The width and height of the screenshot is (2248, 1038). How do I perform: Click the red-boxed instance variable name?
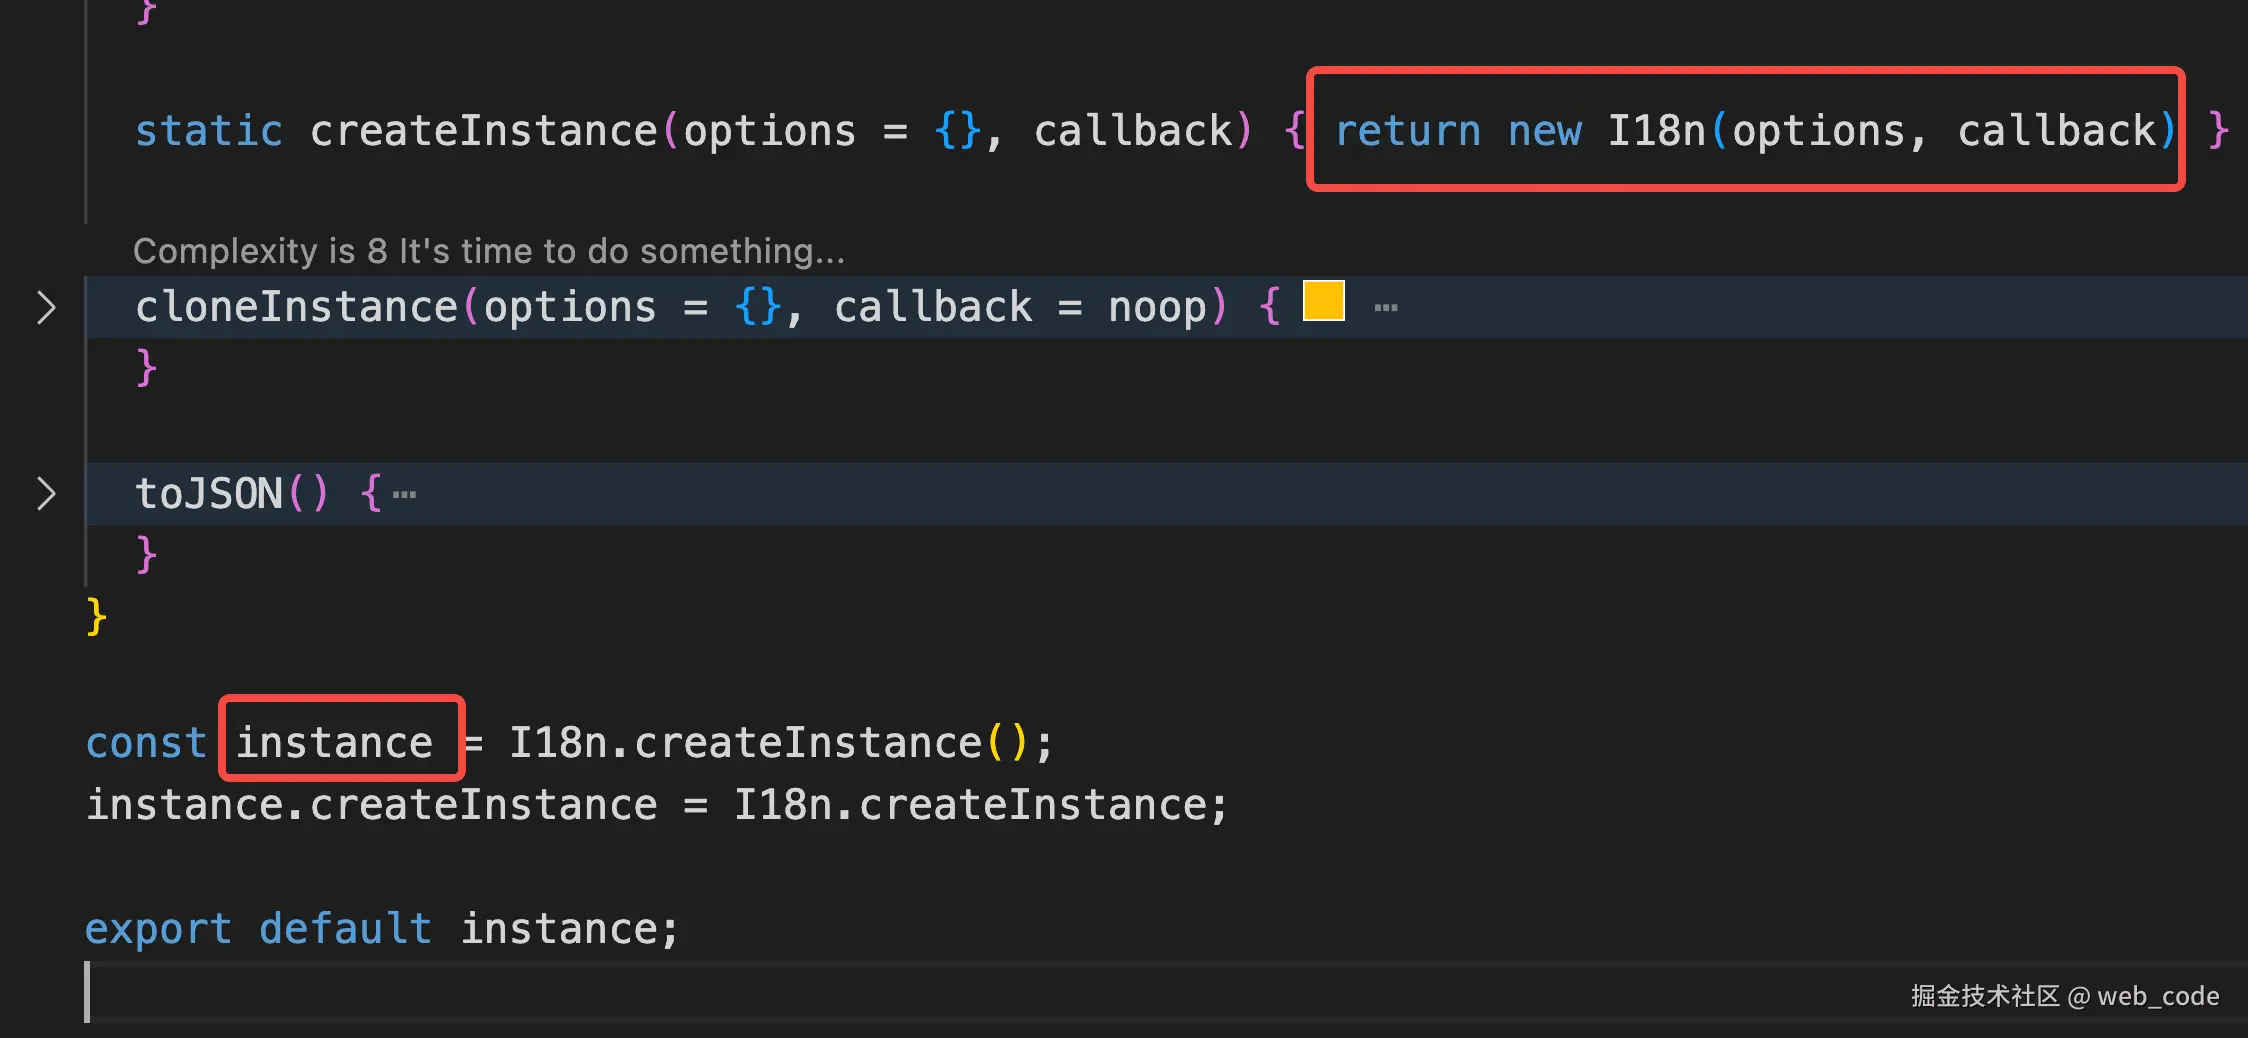click(334, 743)
